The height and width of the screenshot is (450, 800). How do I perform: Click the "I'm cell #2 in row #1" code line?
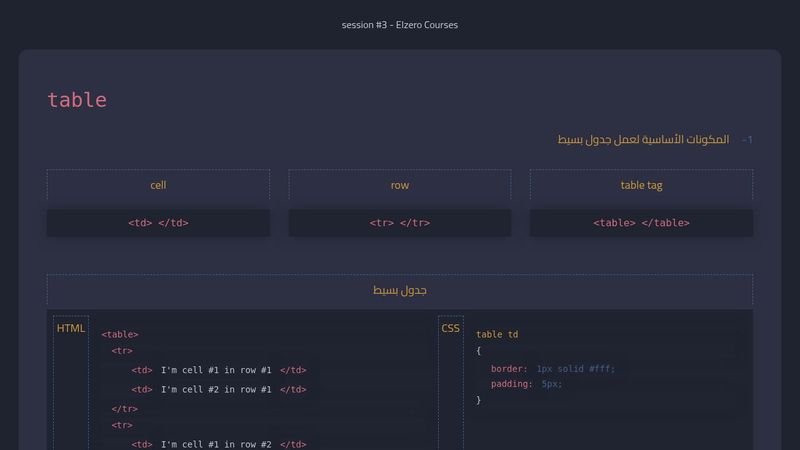218,390
